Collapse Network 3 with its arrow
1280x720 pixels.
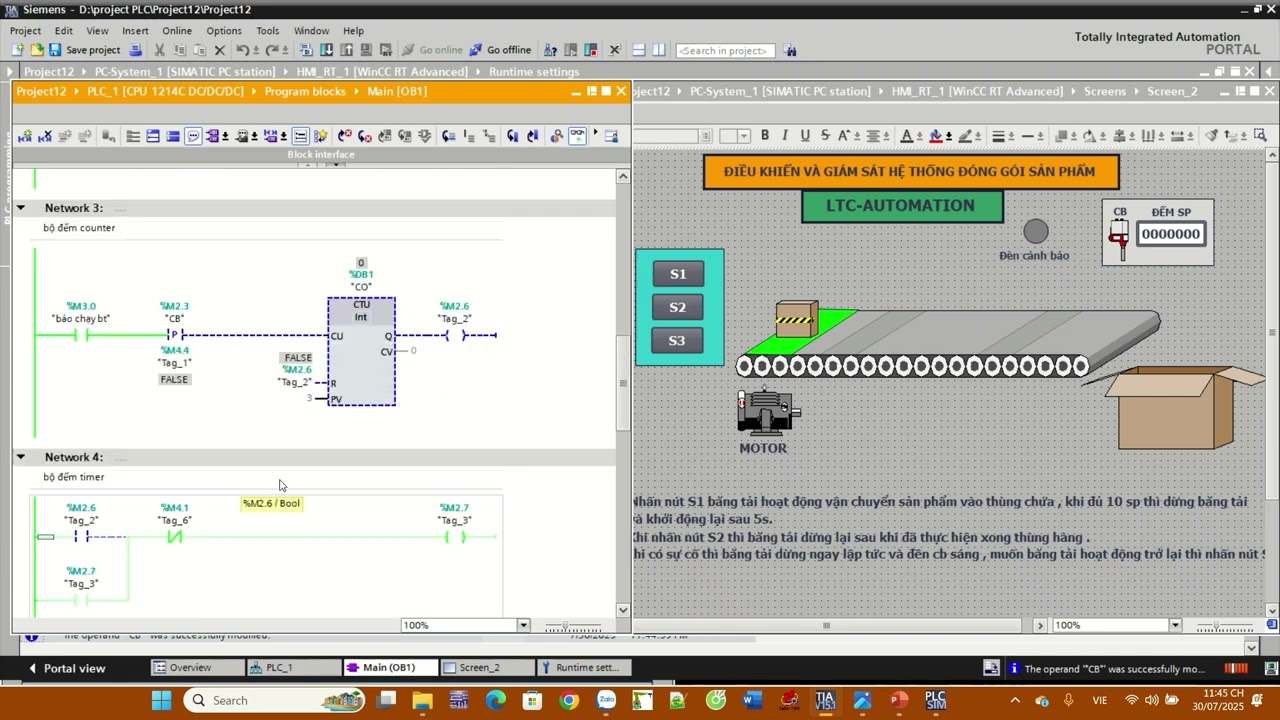point(20,208)
